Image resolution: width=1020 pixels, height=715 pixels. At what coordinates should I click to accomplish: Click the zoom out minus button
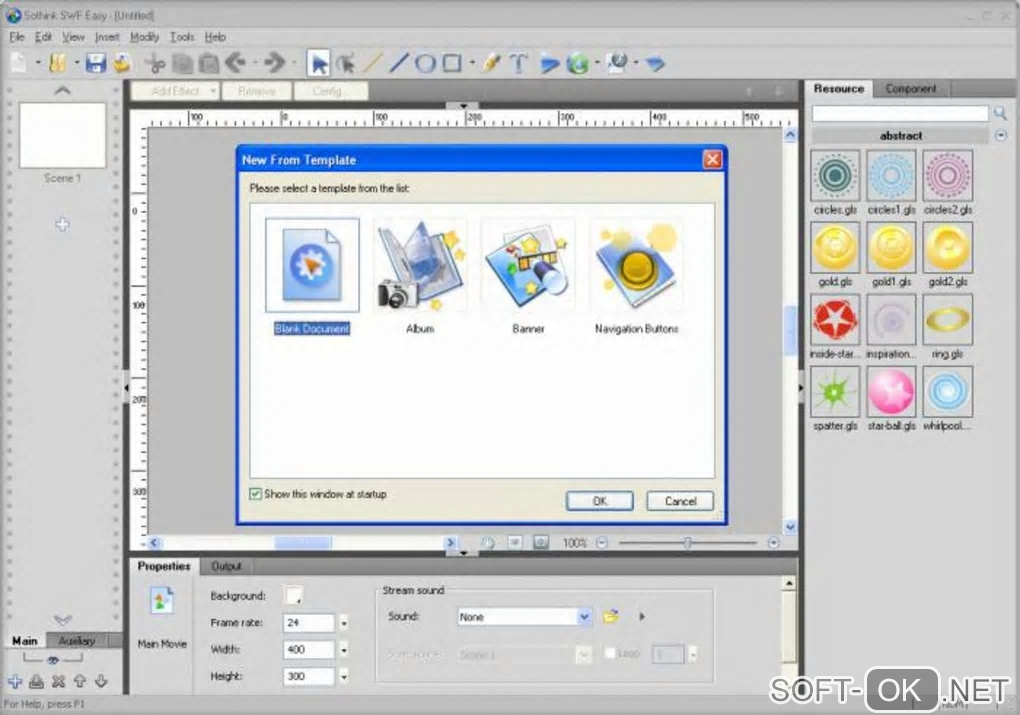point(602,543)
